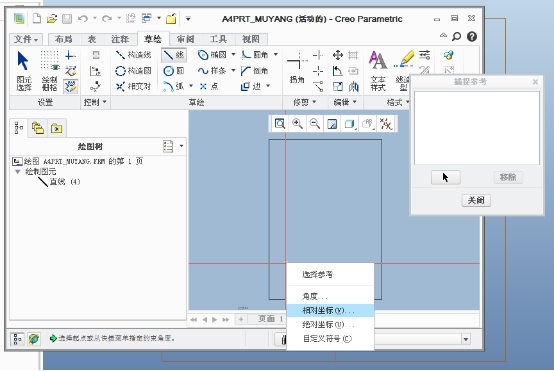Select the fillet (圆角) tool

pos(255,55)
